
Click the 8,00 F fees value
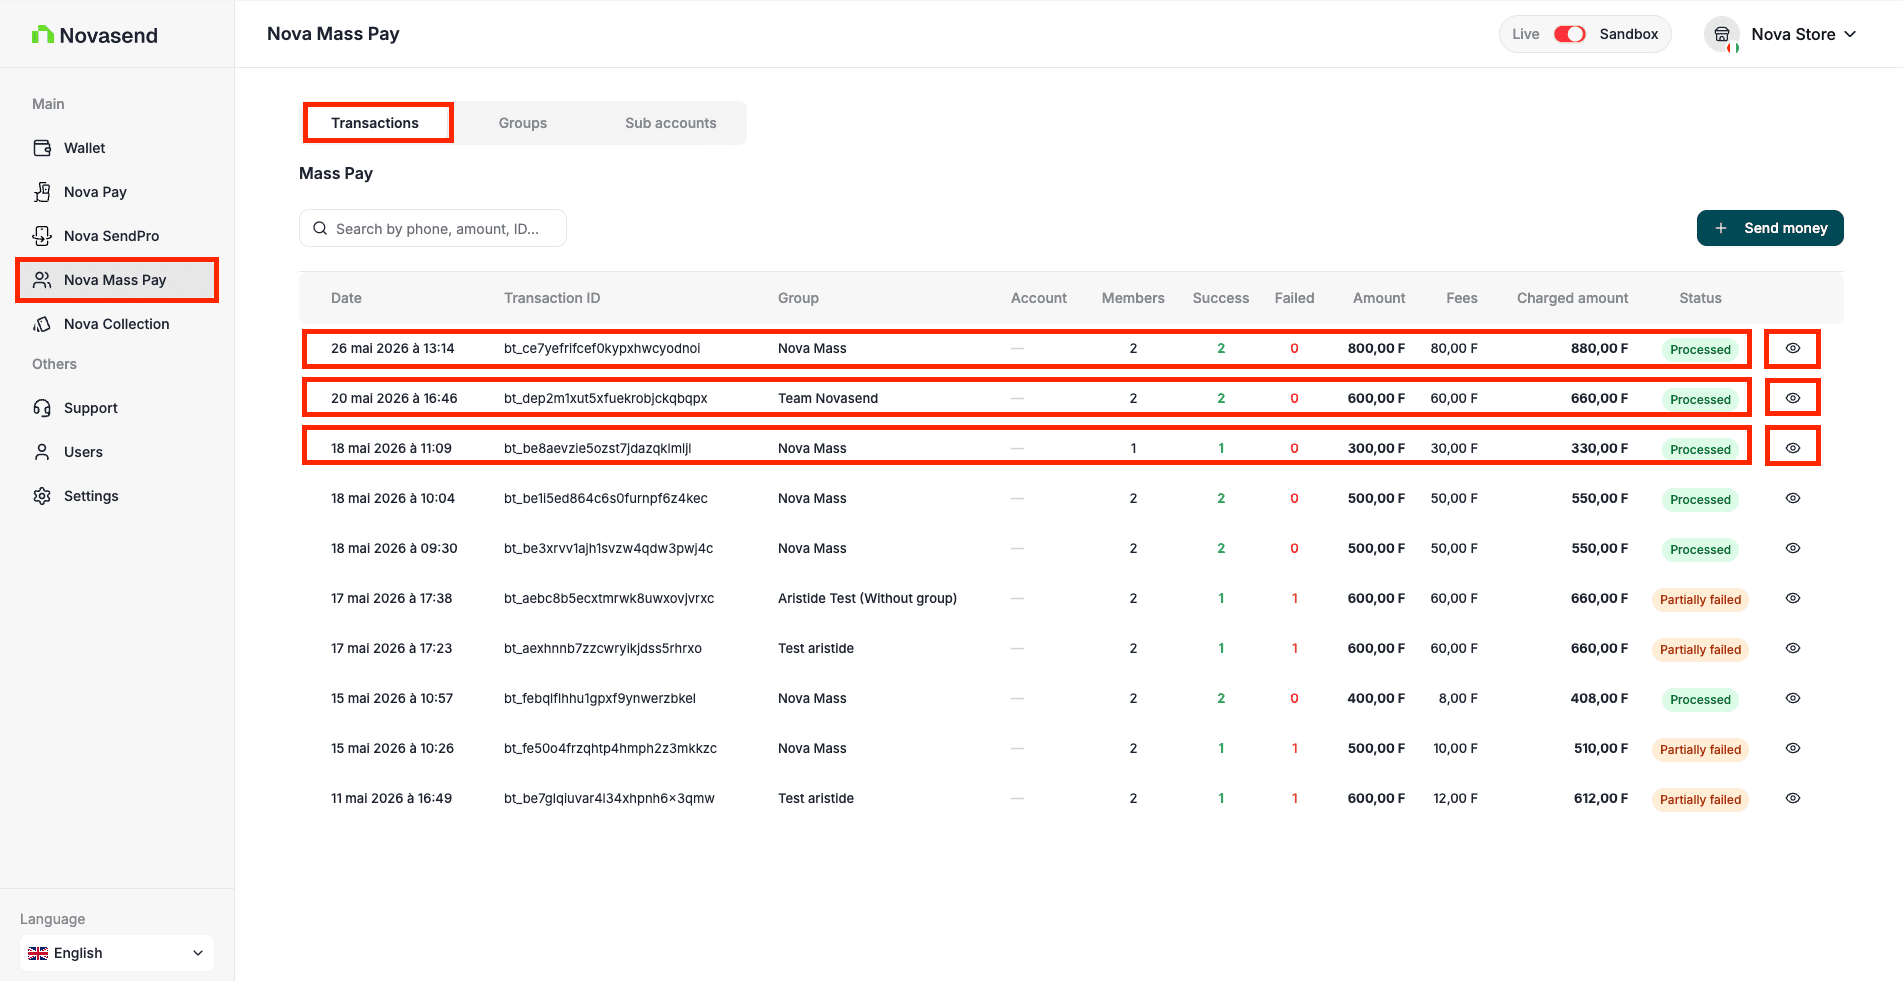[x=1458, y=698]
